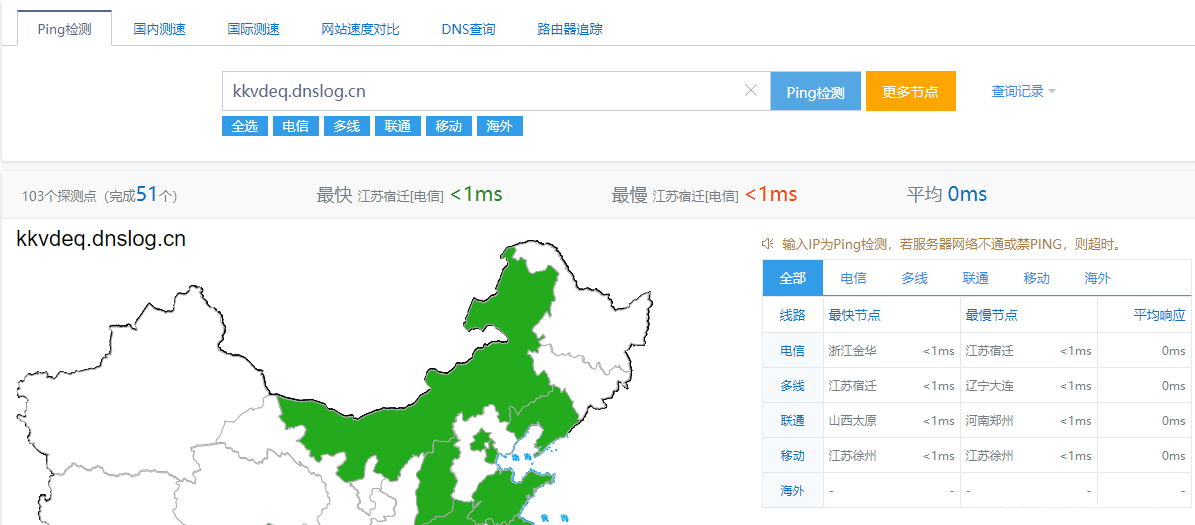Toggle the 联通 filter under search box
Image resolution: width=1195 pixels, height=525 pixels.
pyautogui.click(x=398, y=126)
